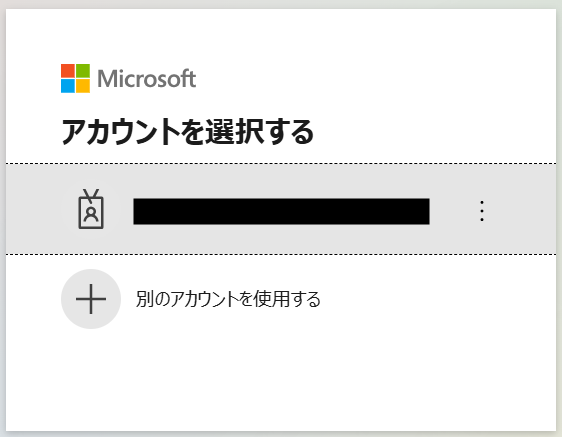562x437 pixels.
Task: Click the gray circle behind plus sign
Action: coord(91,299)
